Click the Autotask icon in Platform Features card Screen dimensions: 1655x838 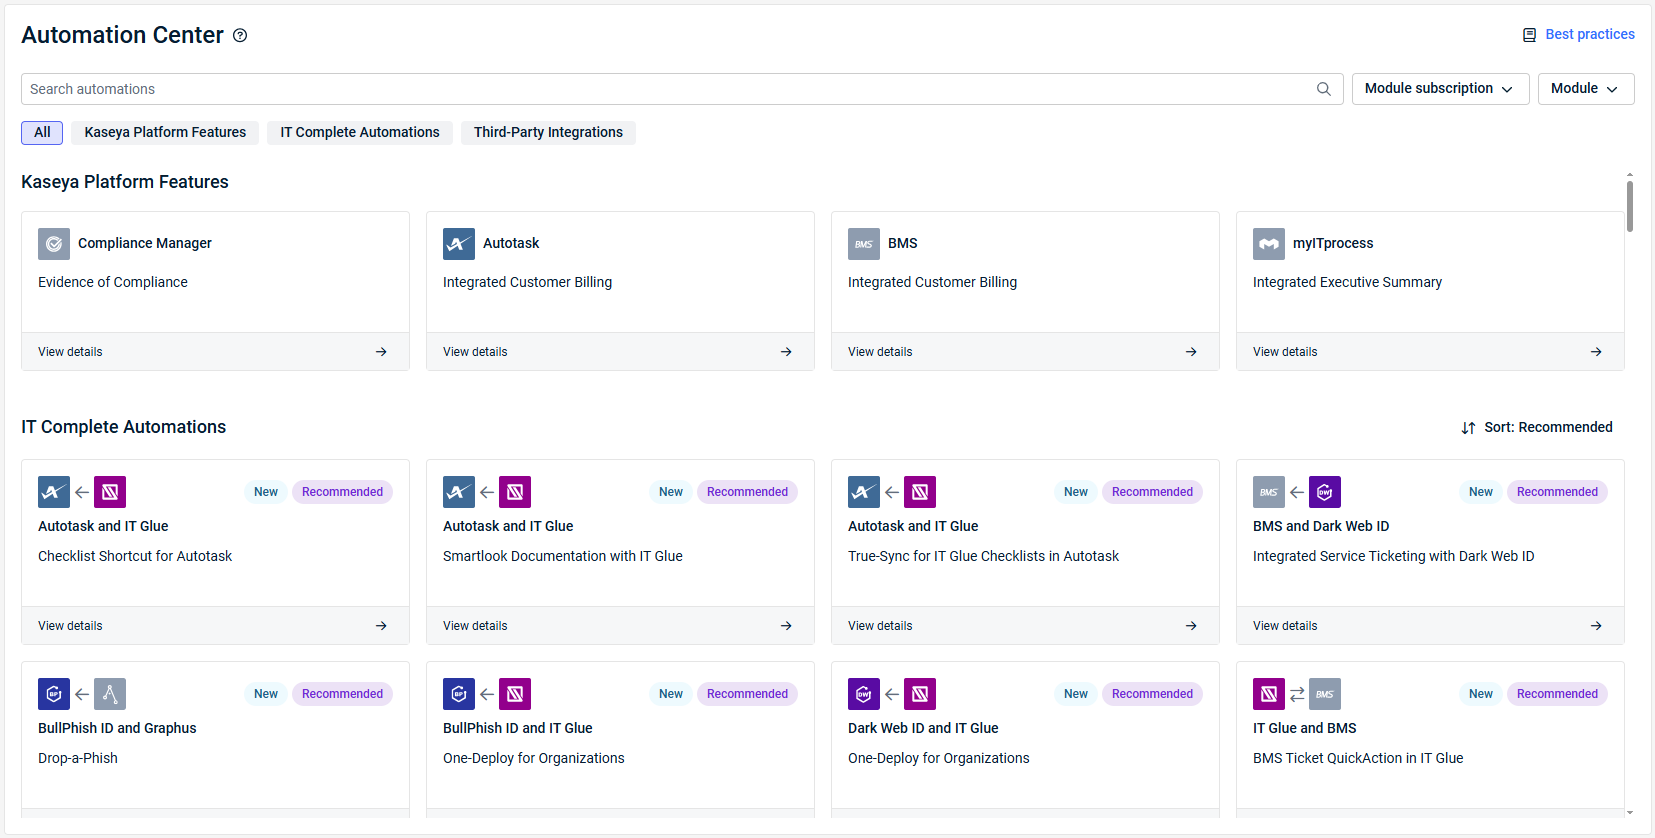click(459, 244)
